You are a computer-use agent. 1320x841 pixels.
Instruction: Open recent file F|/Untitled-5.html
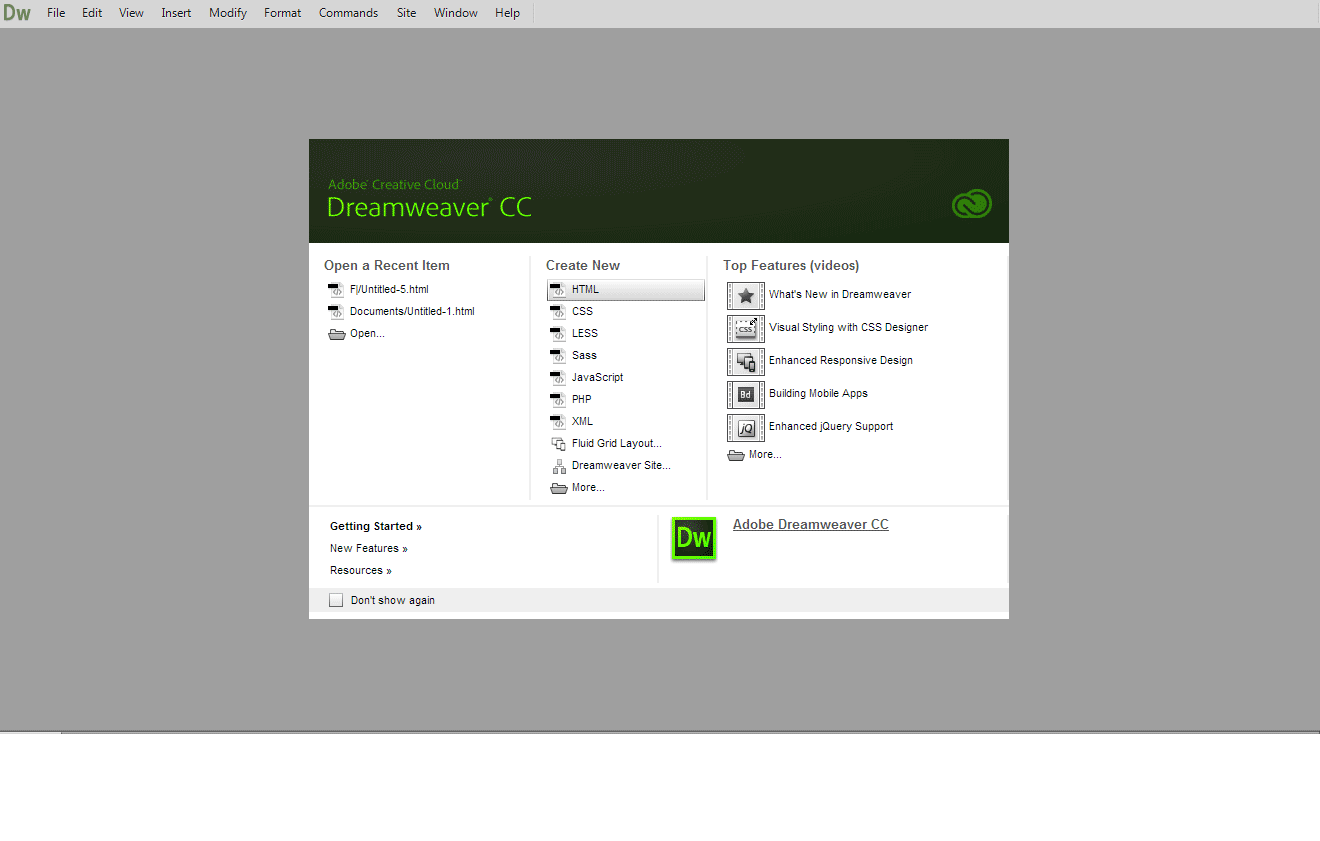click(389, 290)
